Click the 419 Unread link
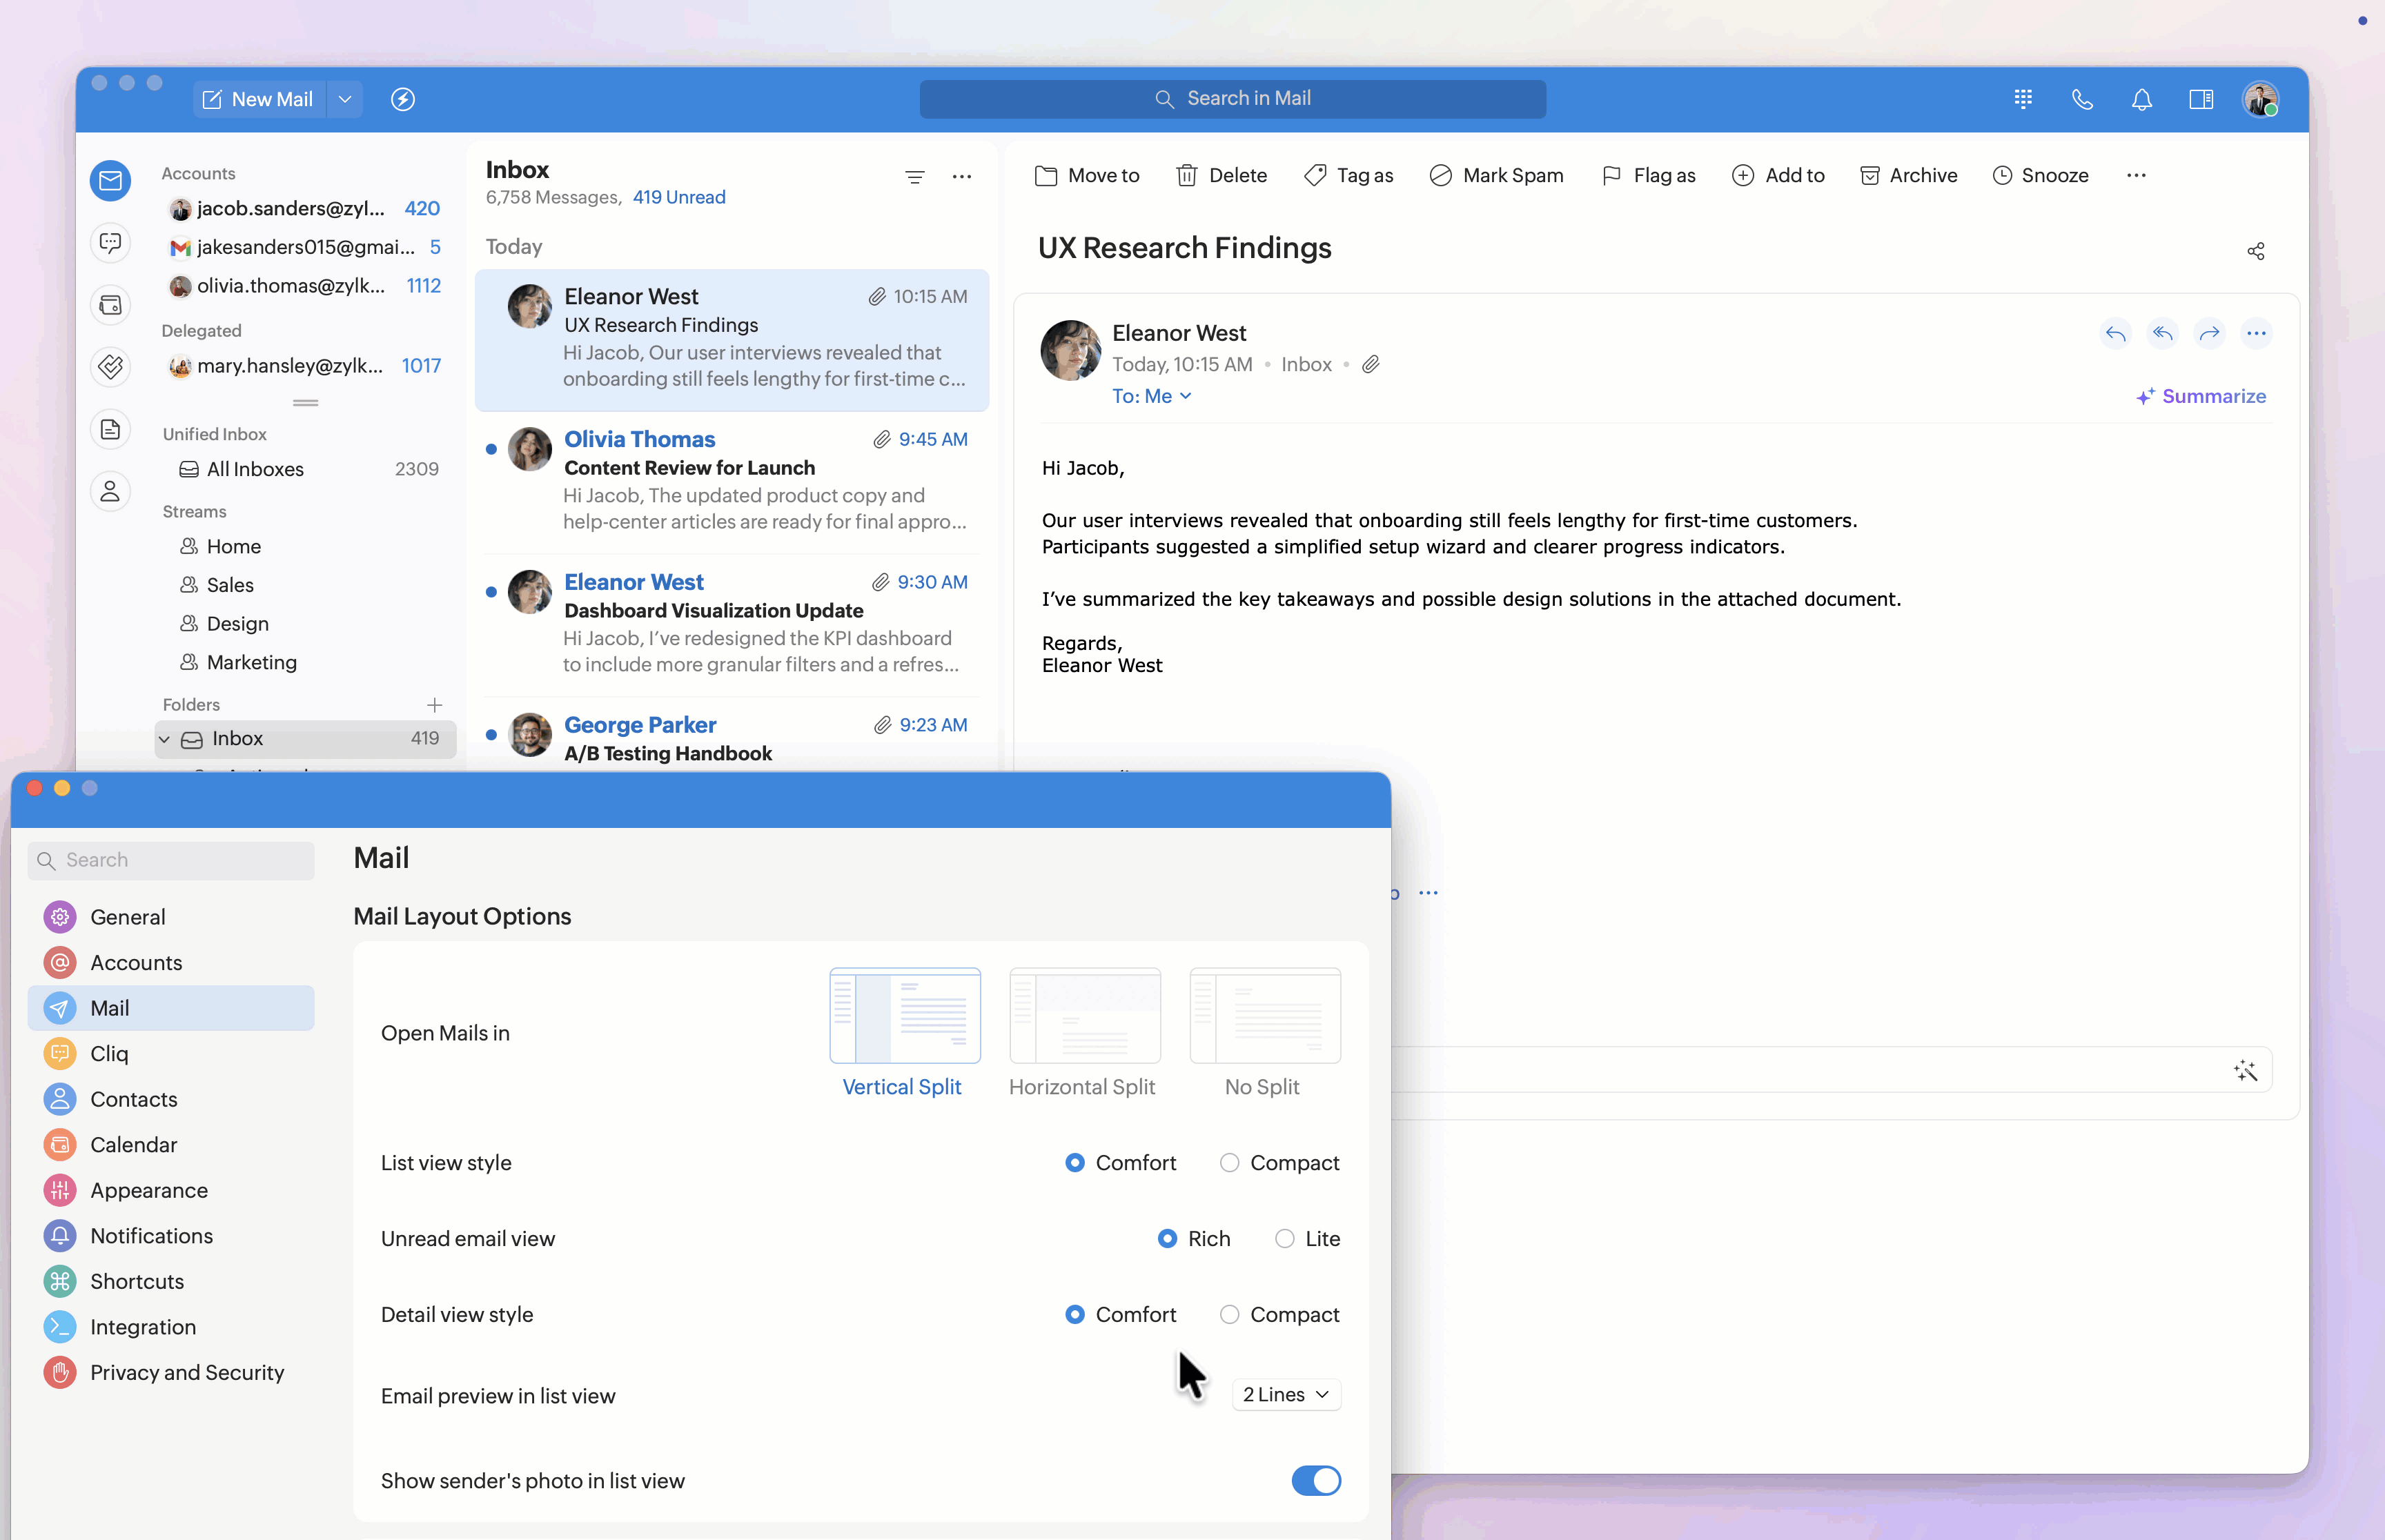The width and height of the screenshot is (2385, 1540). tap(679, 197)
